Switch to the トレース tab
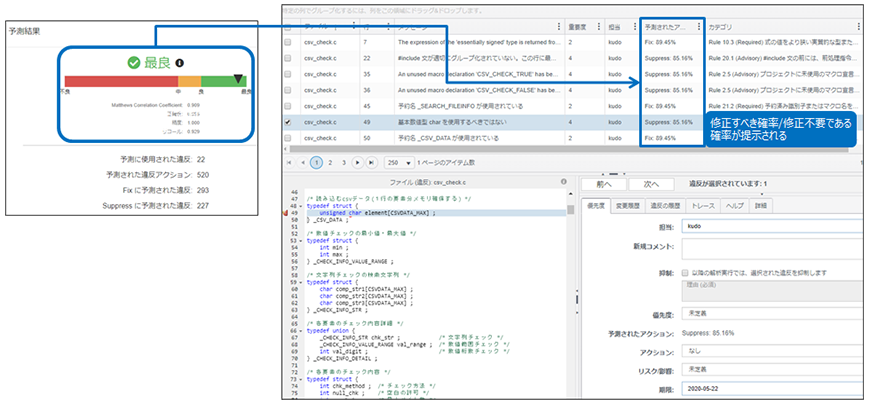 (x=704, y=206)
